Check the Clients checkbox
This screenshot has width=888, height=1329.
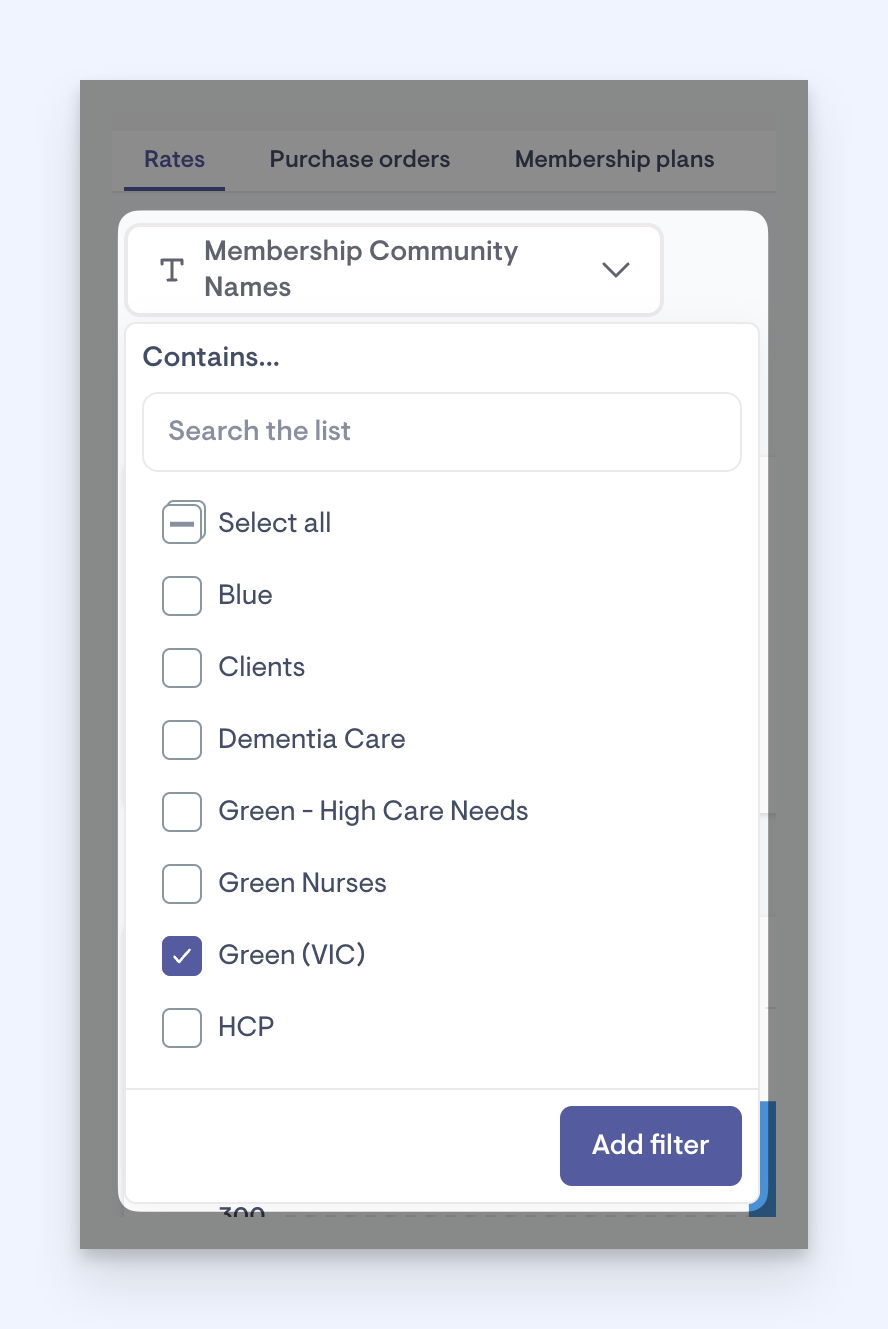point(182,667)
